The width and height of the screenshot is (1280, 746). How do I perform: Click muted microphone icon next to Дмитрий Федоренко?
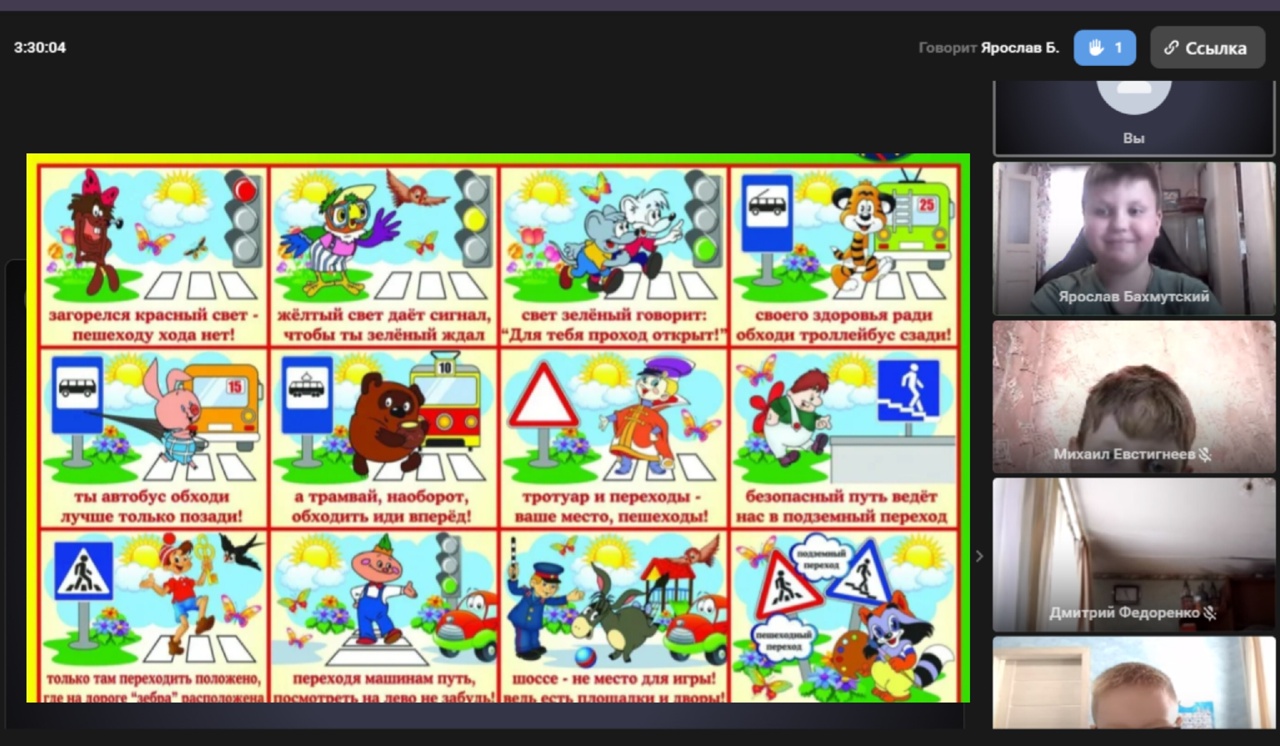(x=1209, y=613)
